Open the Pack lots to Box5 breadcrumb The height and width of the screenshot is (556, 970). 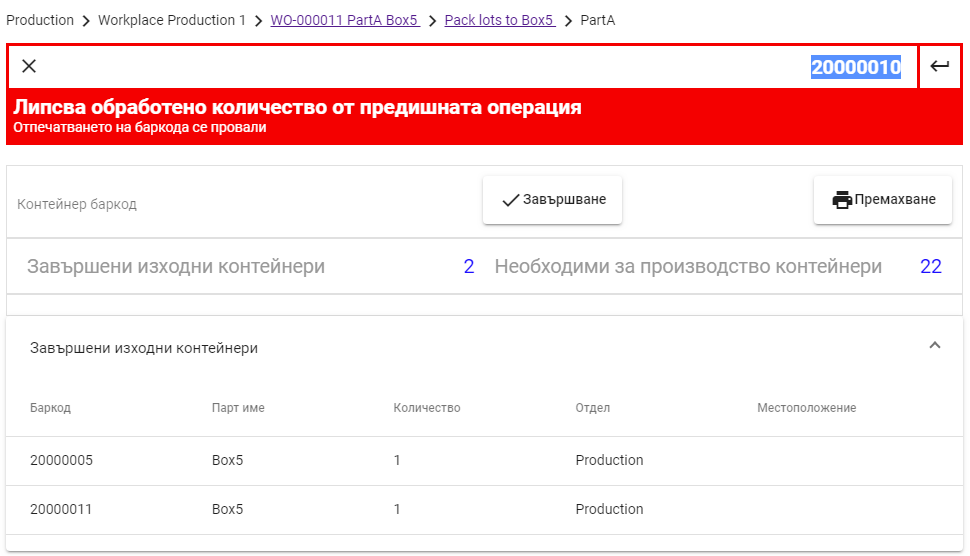click(x=499, y=20)
